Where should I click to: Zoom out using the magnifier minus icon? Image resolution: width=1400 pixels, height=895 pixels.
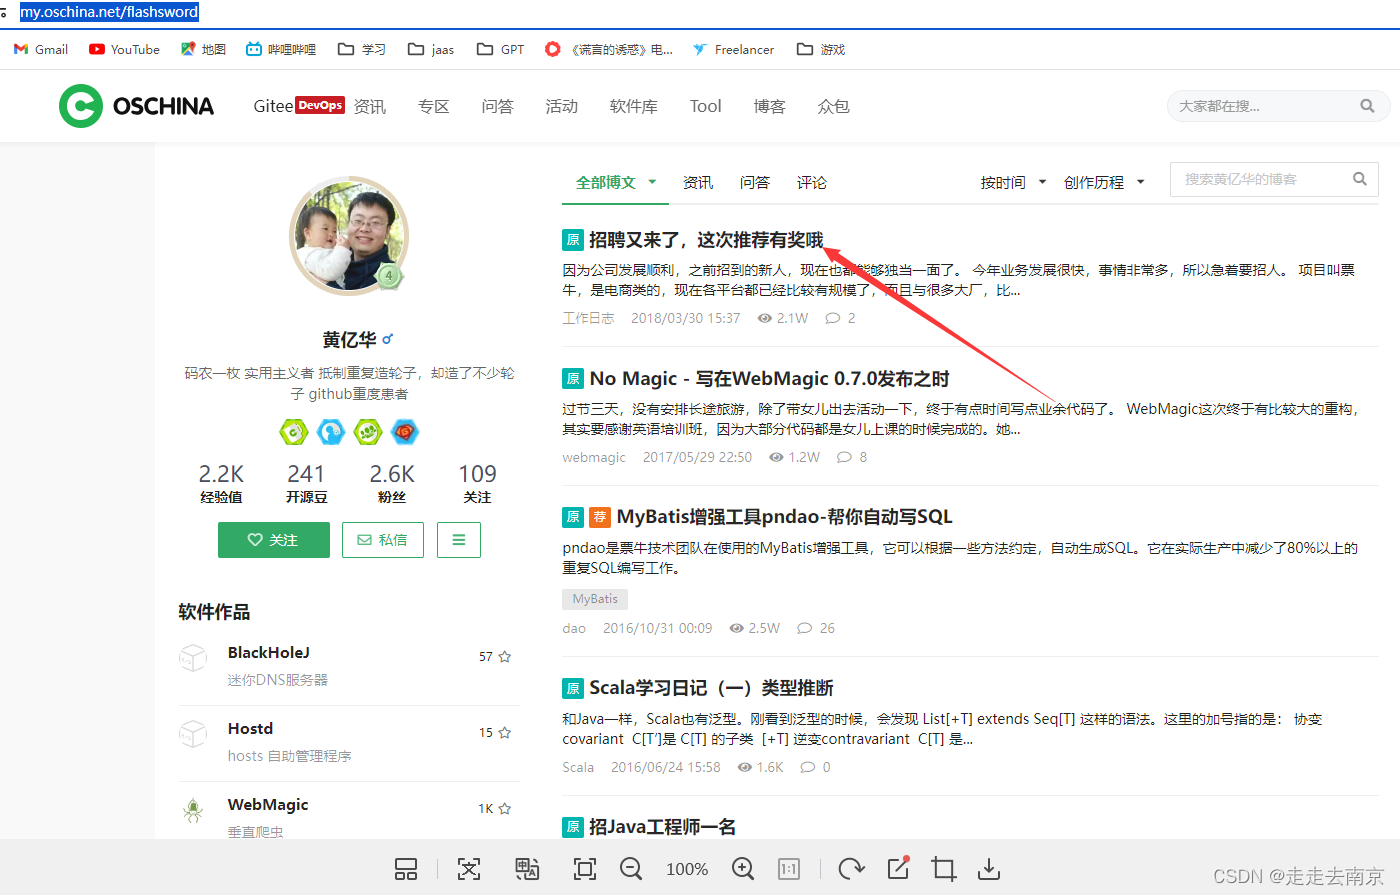tap(631, 868)
